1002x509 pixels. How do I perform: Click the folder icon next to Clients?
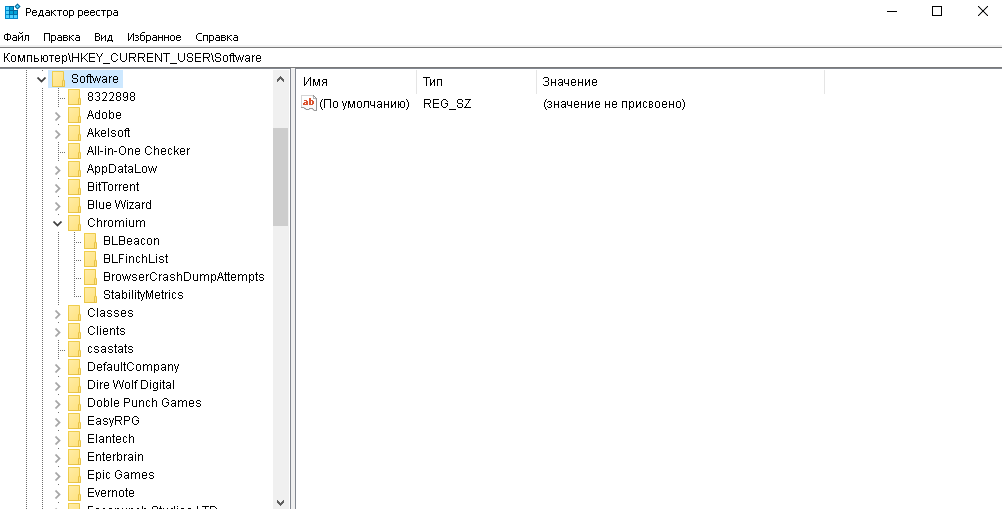(75, 331)
